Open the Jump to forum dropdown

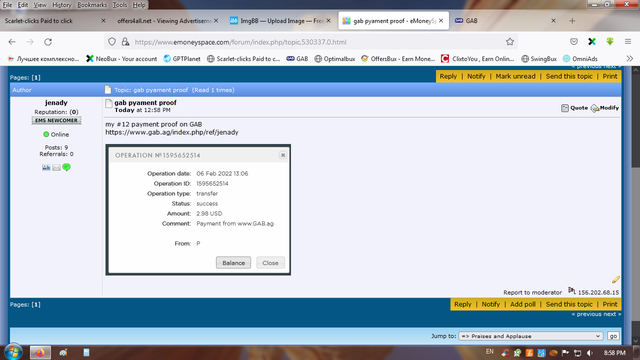(x=531, y=336)
